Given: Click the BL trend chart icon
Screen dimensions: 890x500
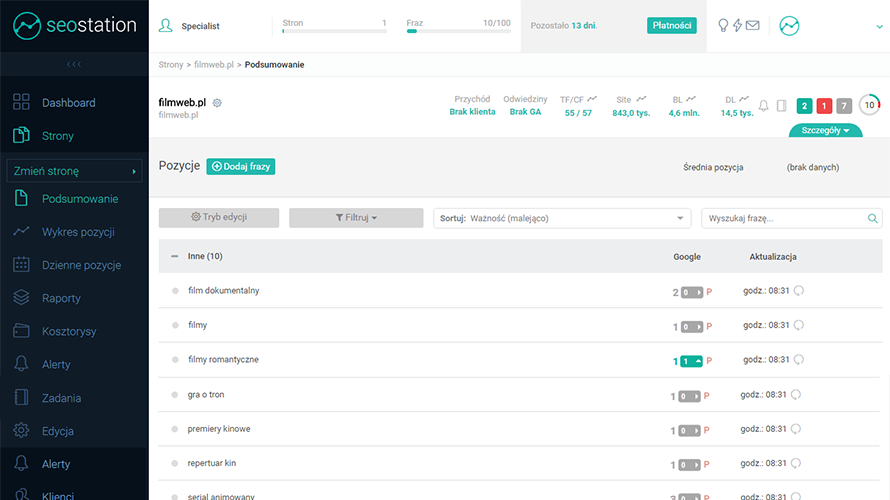Looking at the screenshot, I should [x=691, y=99].
